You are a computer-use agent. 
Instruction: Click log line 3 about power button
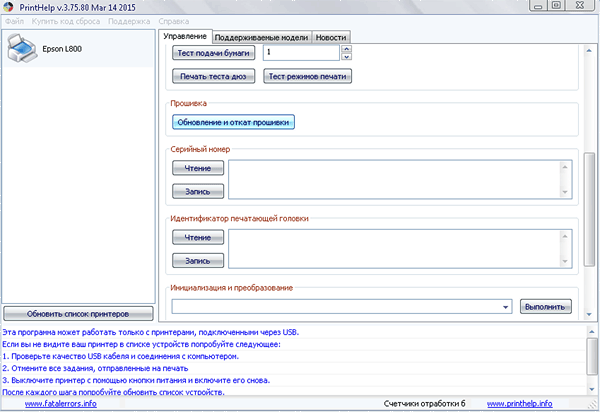pos(136,380)
